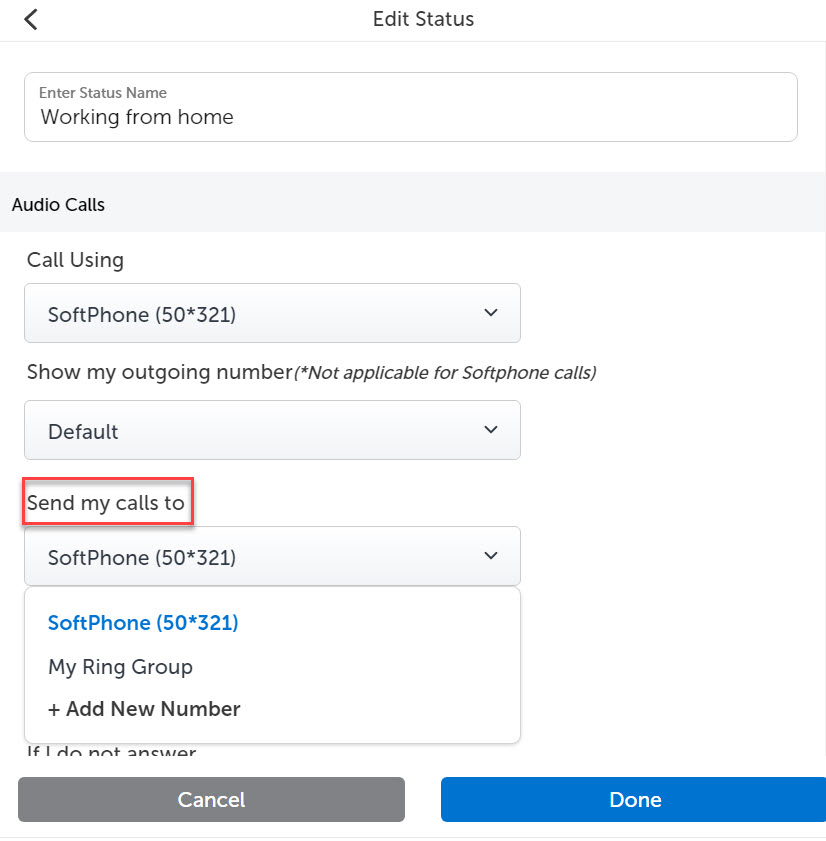Click the Call Using label above the selector
The height and width of the screenshot is (841, 826).
[75, 260]
